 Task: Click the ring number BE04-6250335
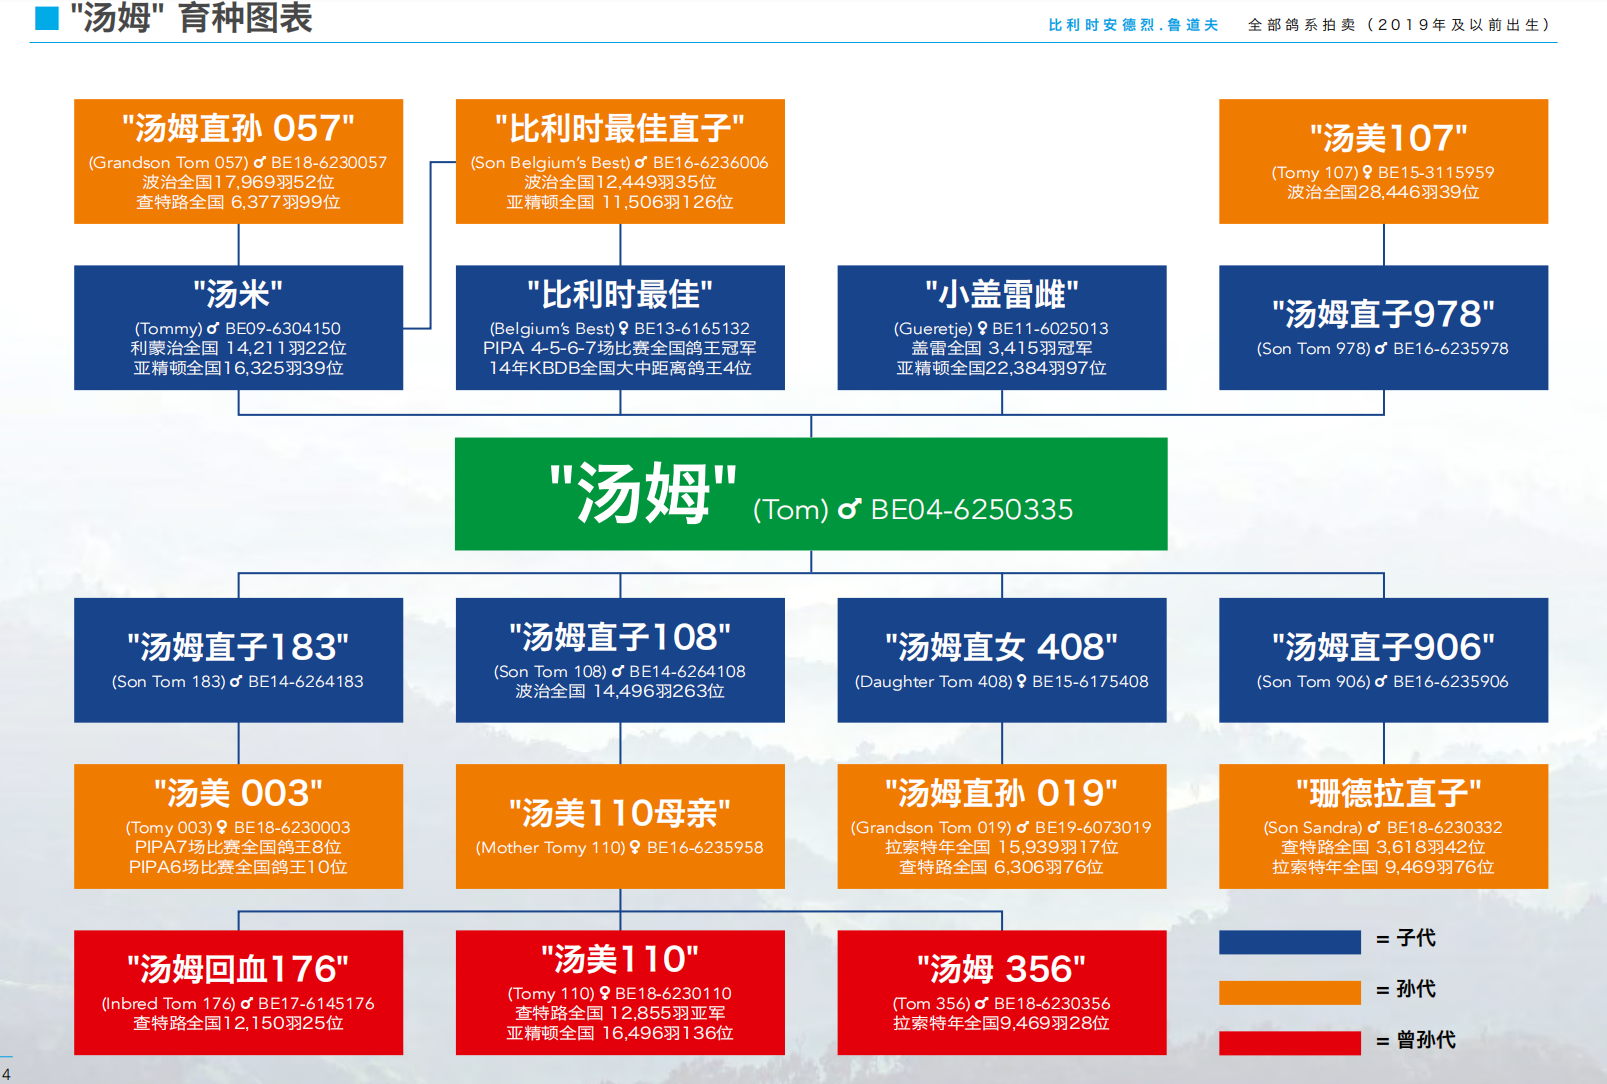972,510
